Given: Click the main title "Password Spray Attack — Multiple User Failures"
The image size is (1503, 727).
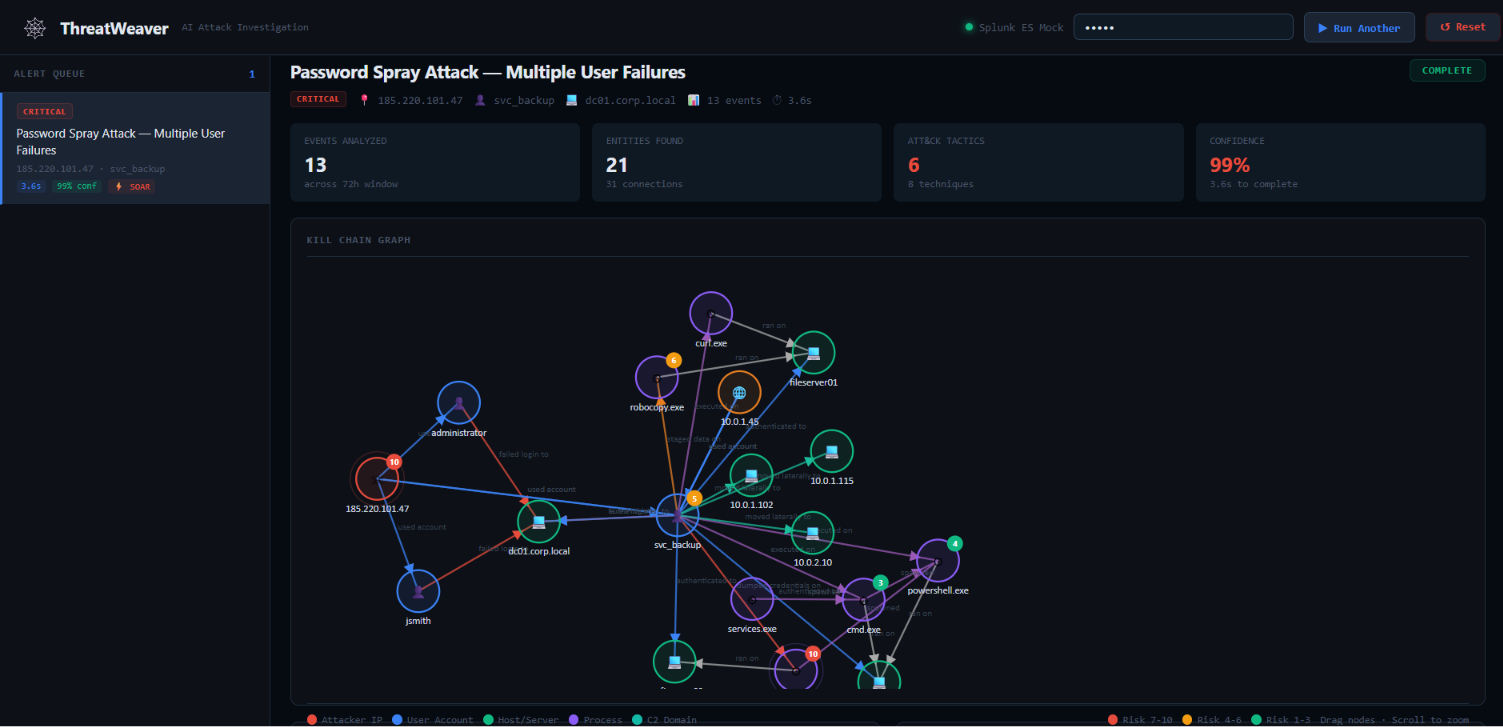Looking at the screenshot, I should pyautogui.click(x=488, y=72).
